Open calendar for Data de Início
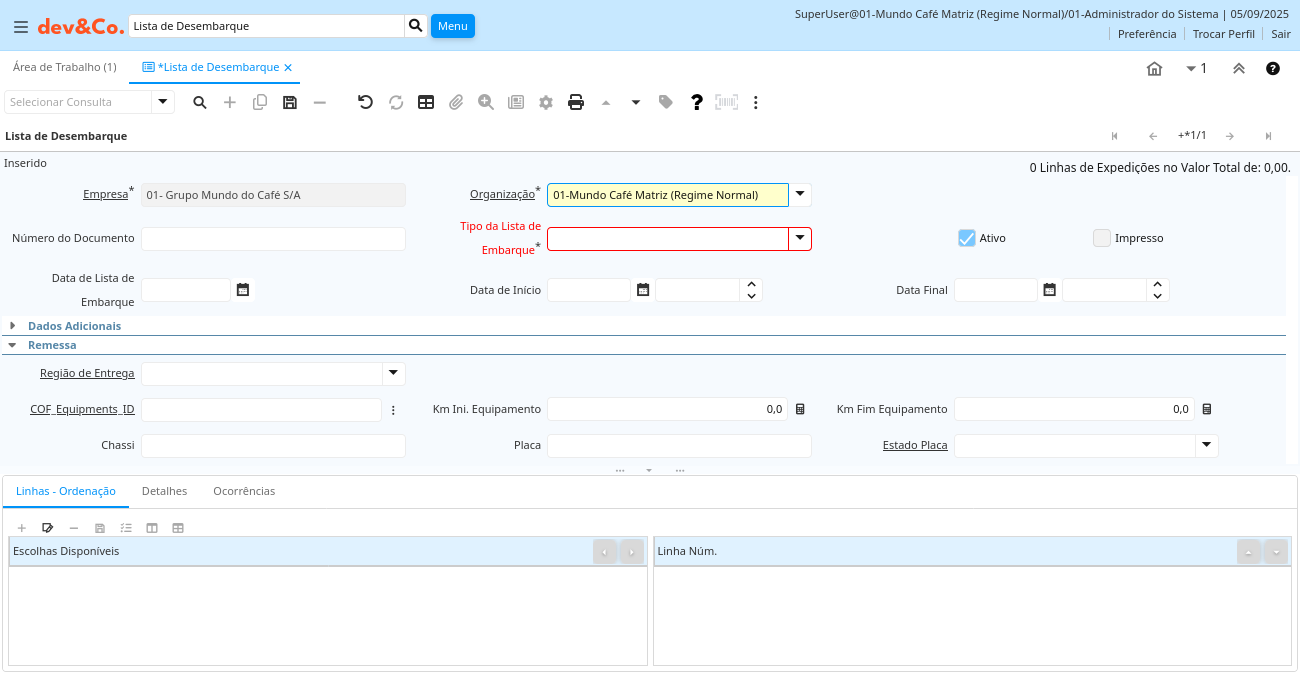 pyautogui.click(x=643, y=290)
